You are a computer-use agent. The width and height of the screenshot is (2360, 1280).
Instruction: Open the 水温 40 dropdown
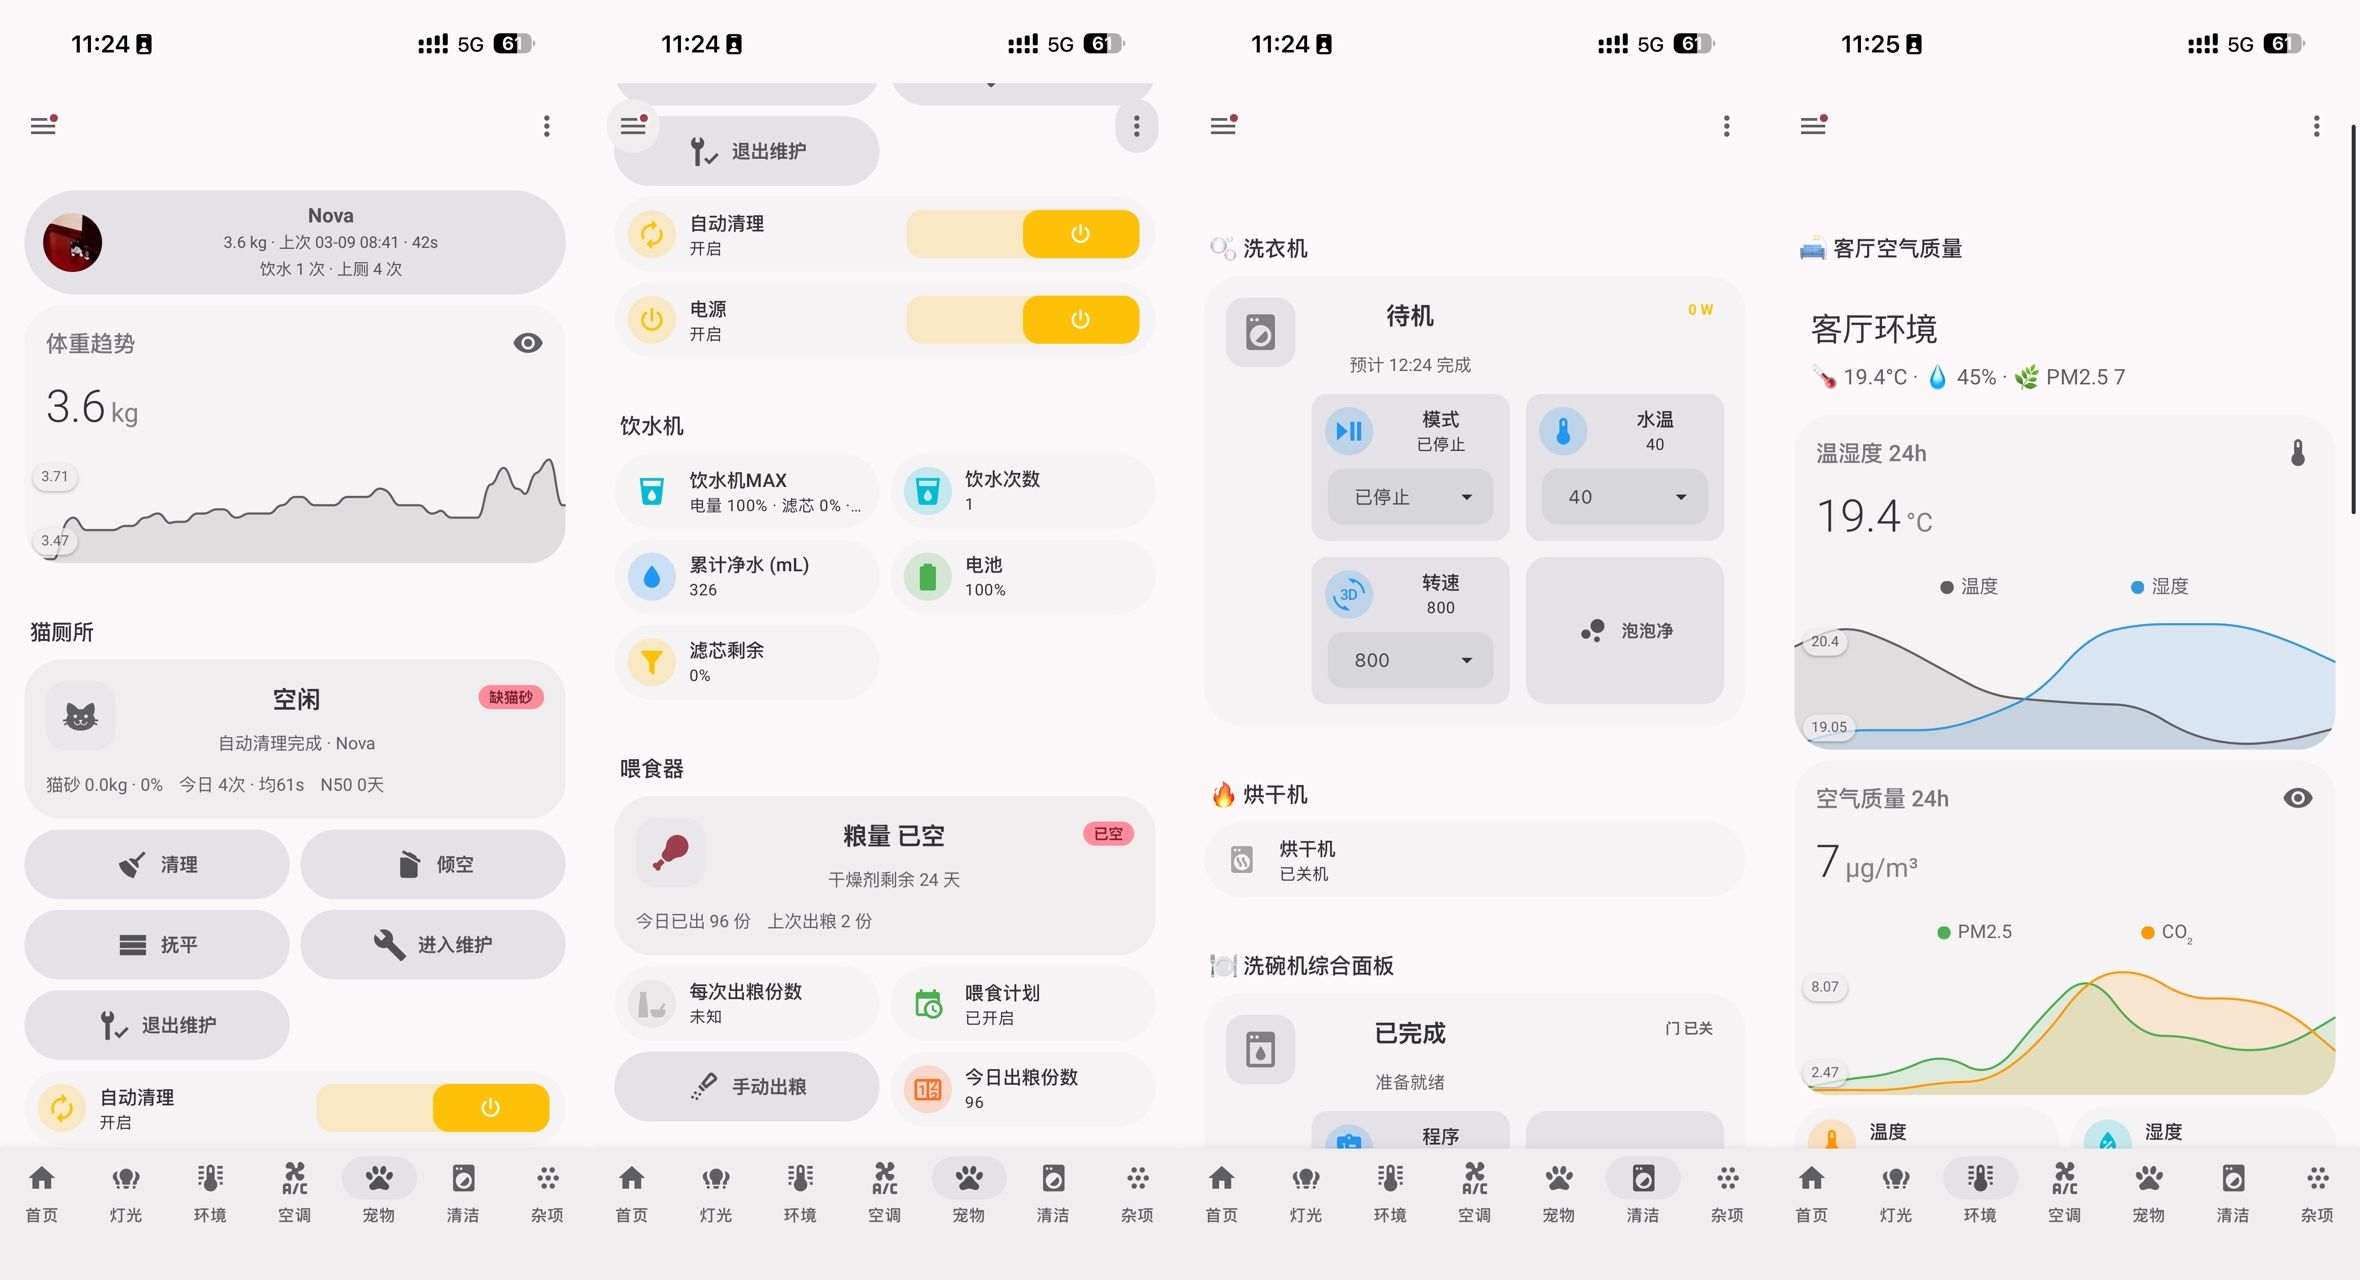[x=1624, y=497]
